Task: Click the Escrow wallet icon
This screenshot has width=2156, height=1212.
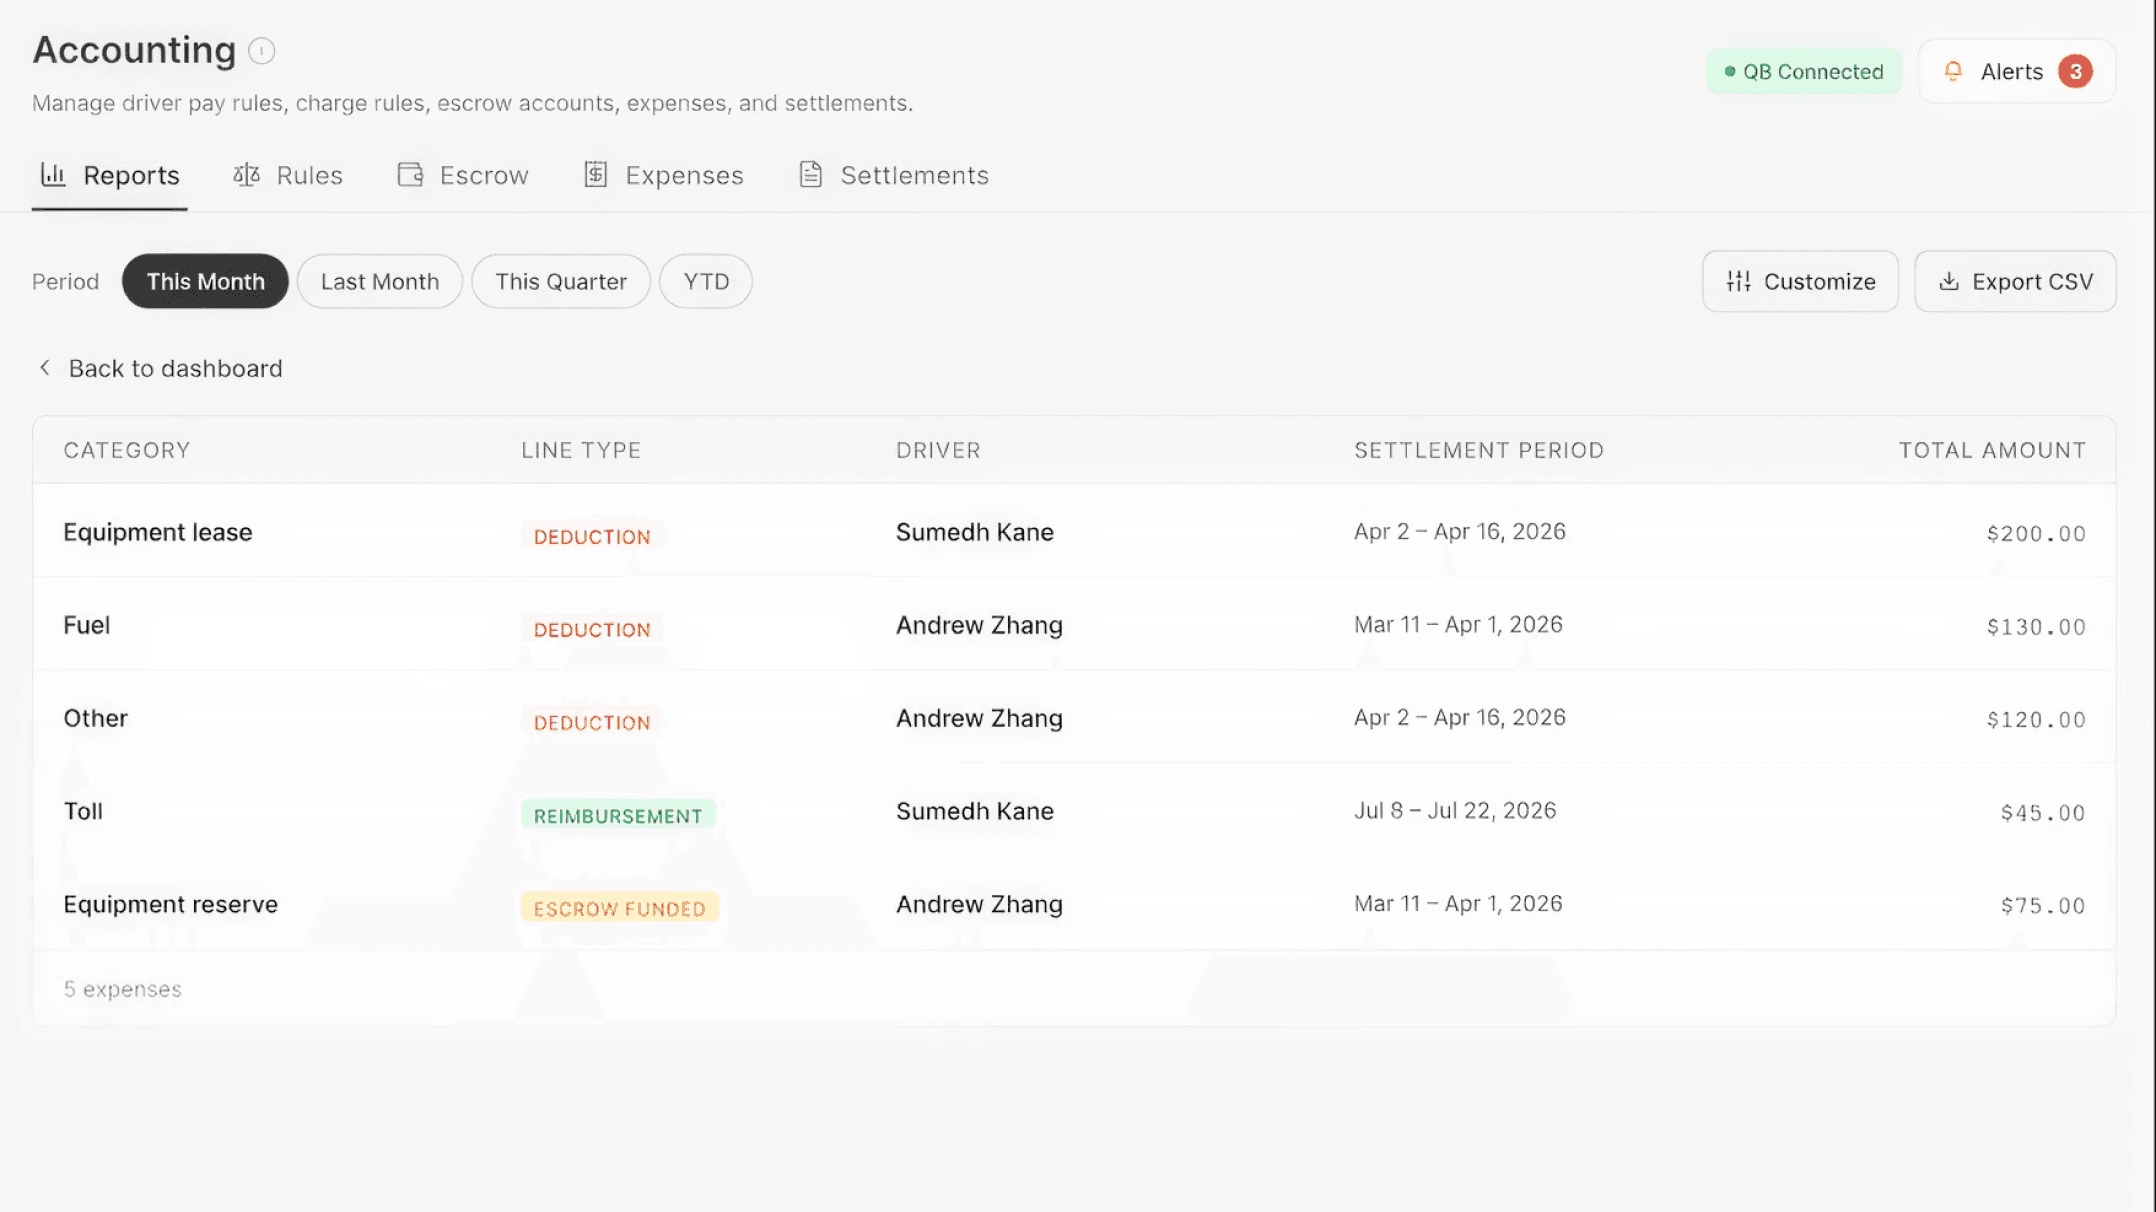Action: coord(410,175)
